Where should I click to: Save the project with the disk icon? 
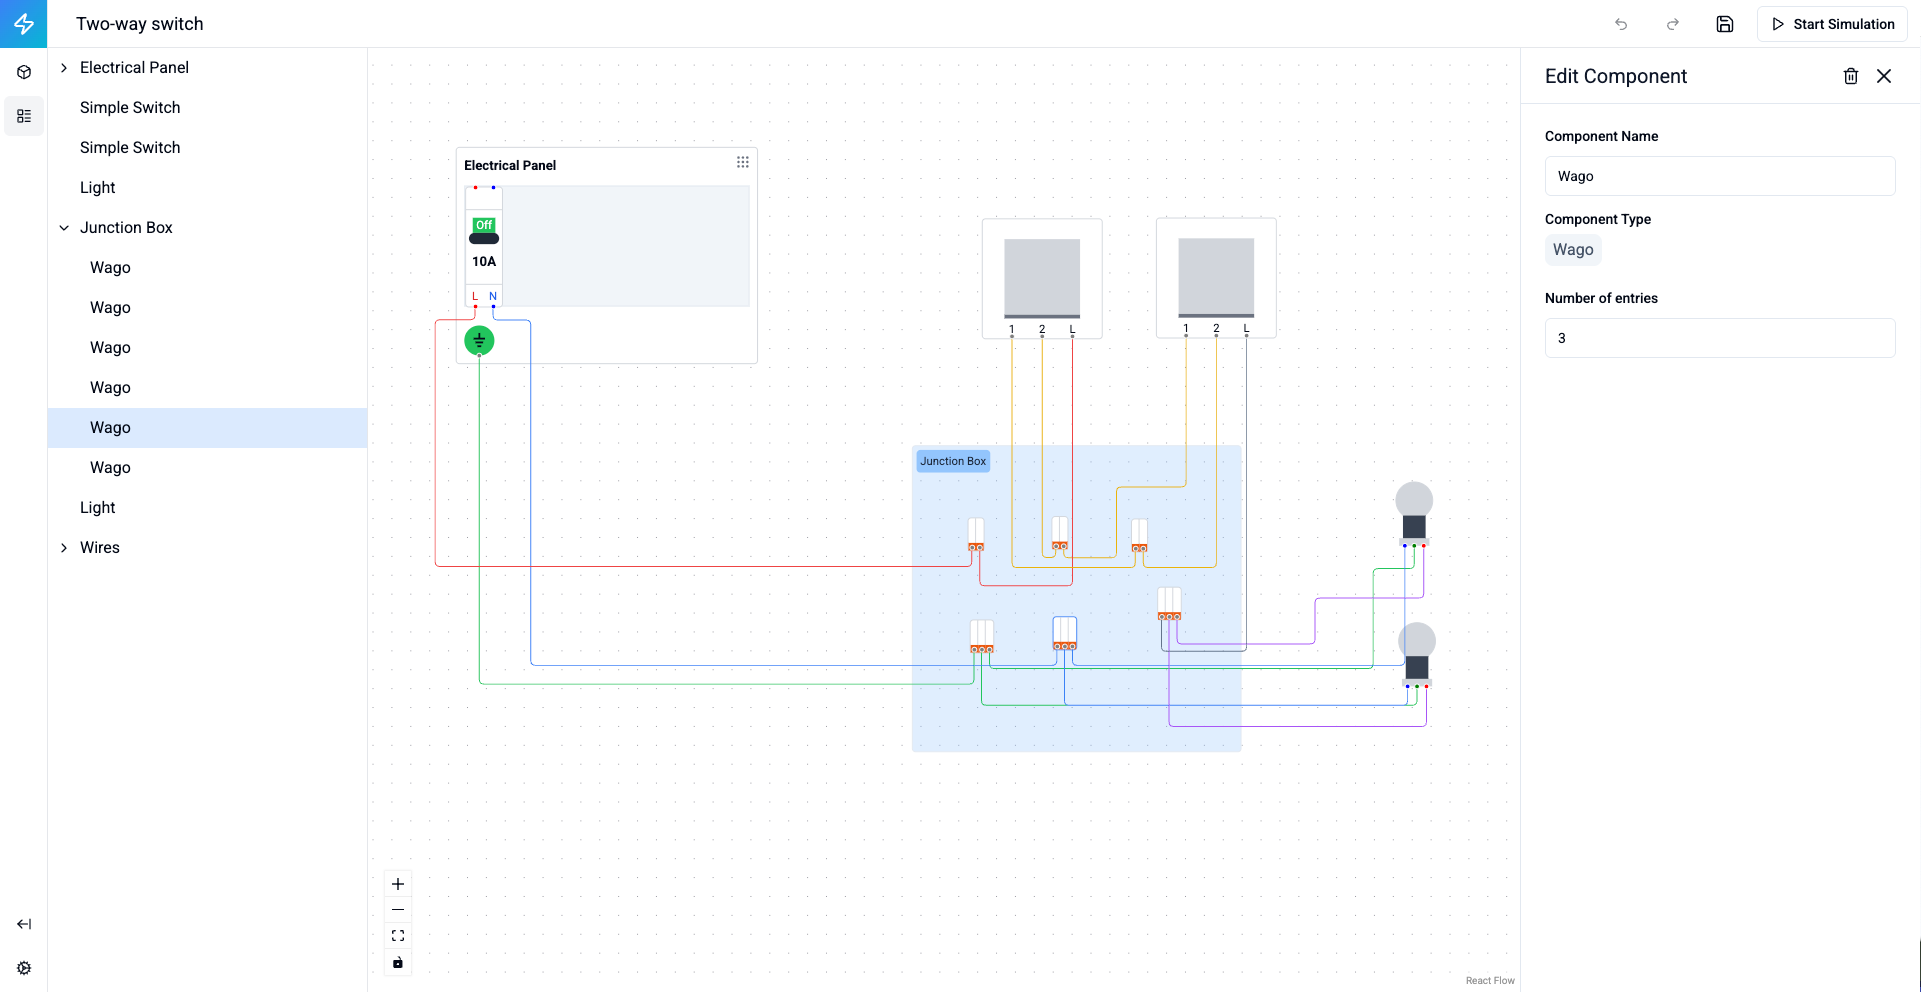pos(1725,24)
